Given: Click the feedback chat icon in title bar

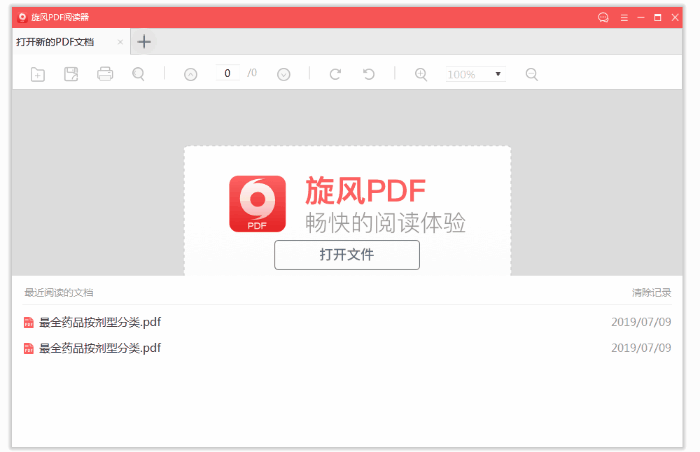Looking at the screenshot, I should 603,17.
